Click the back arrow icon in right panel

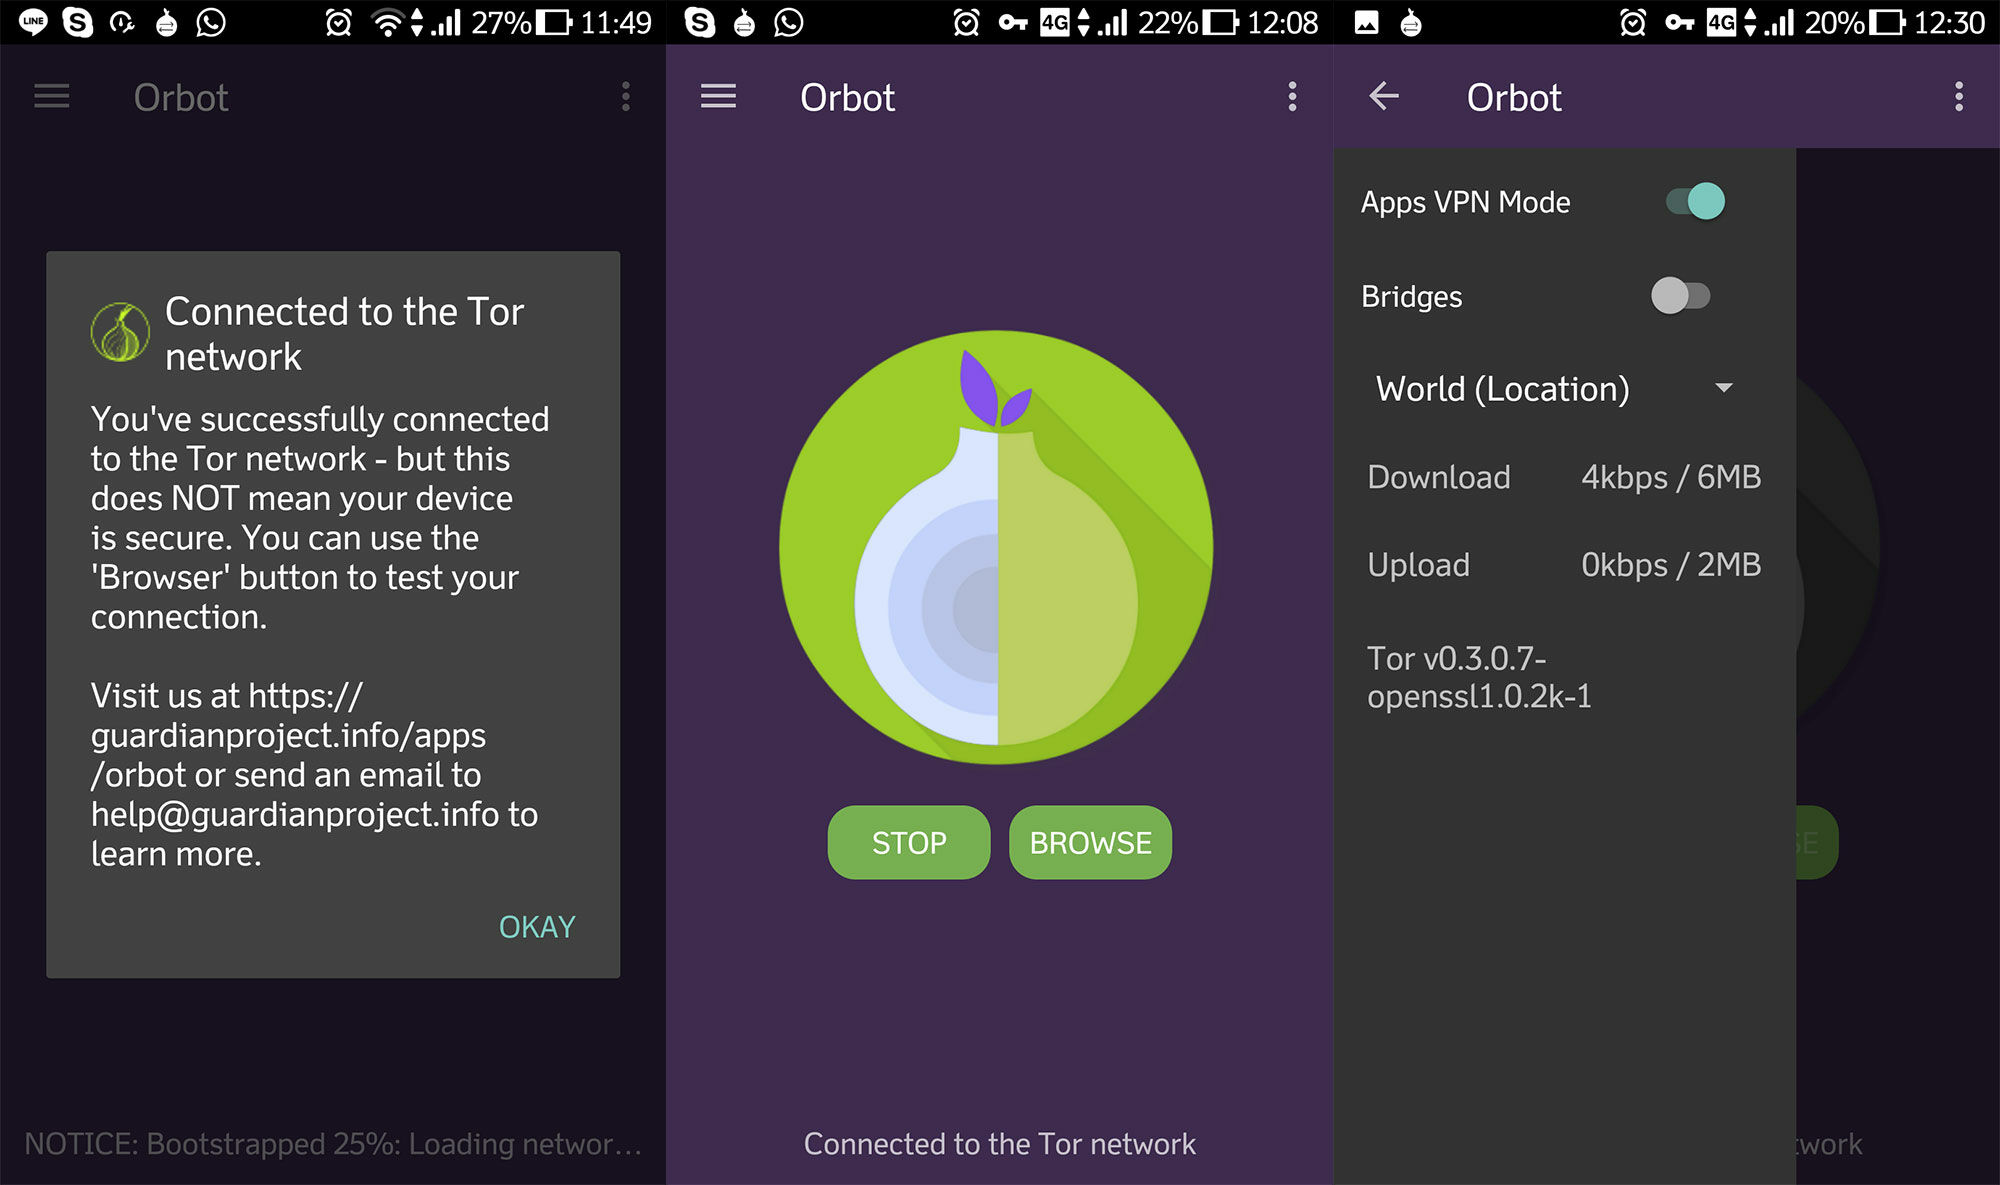coord(1378,96)
